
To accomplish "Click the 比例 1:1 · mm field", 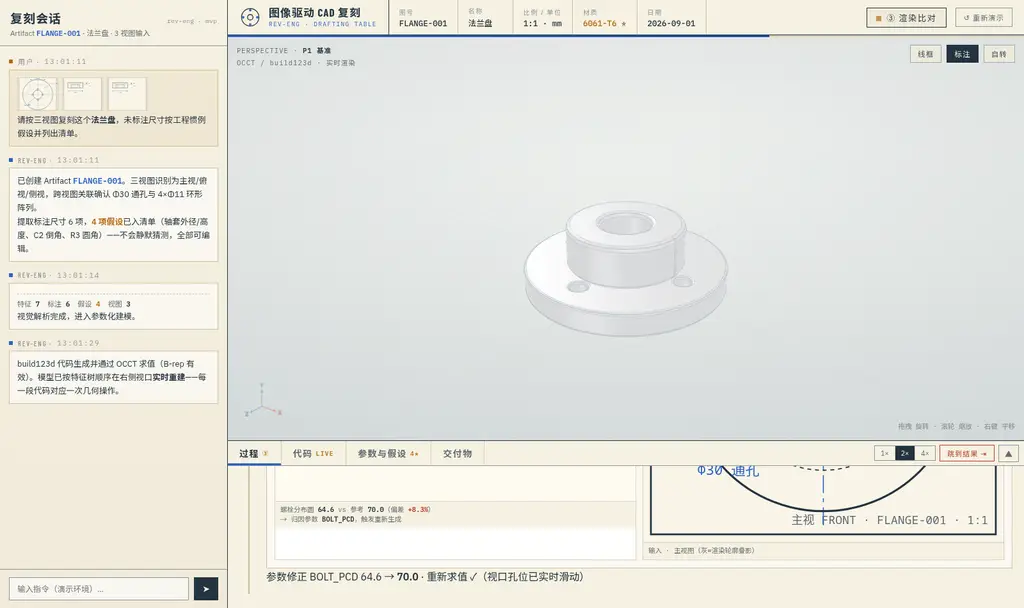I will (x=542, y=18).
